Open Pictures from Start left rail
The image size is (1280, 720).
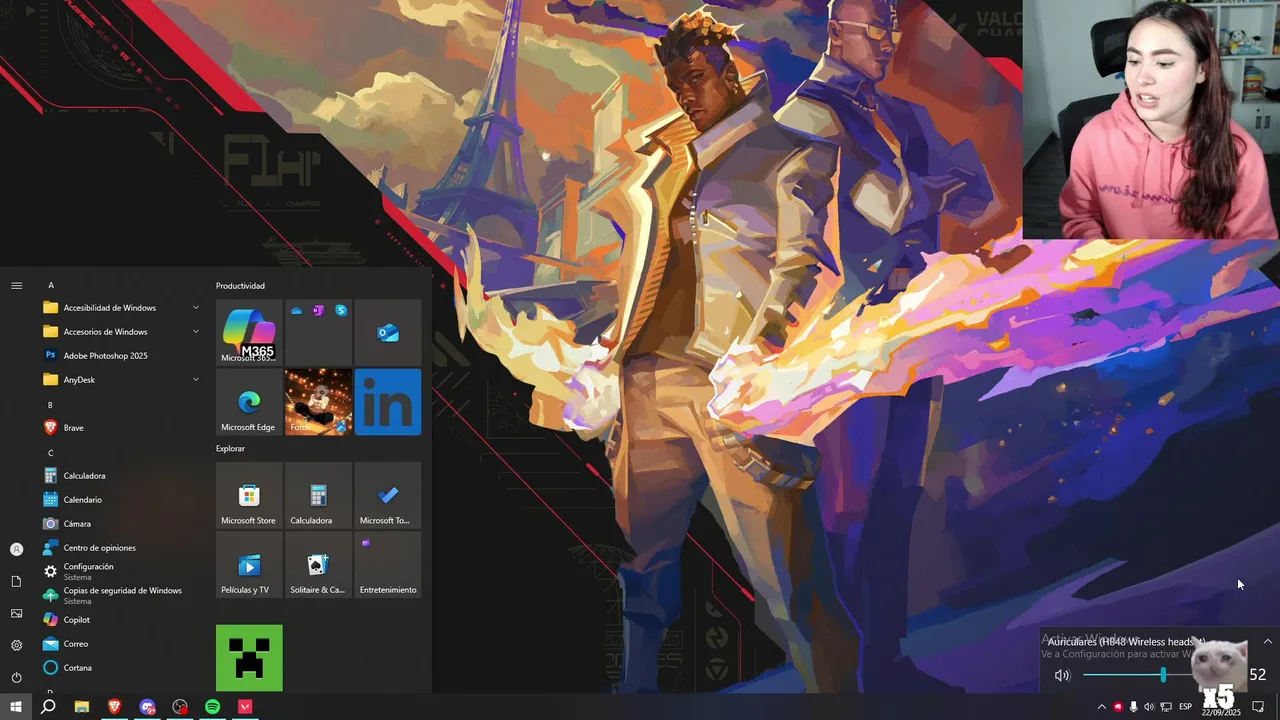click(16, 613)
